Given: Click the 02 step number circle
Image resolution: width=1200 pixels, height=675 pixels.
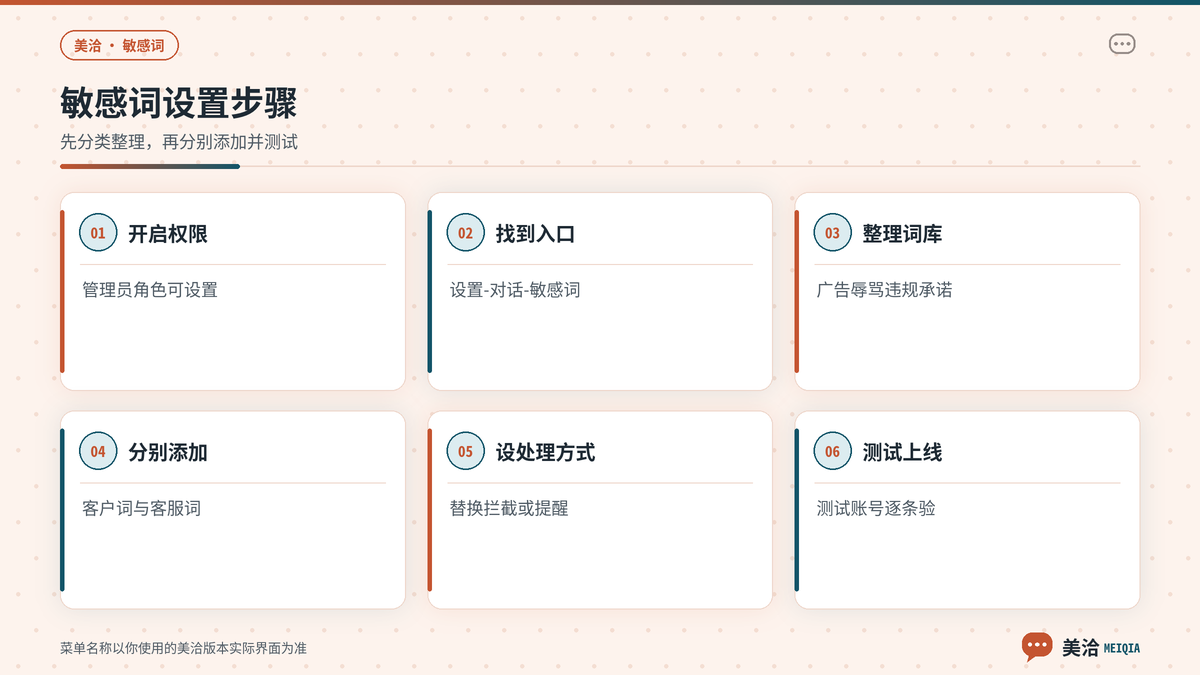Looking at the screenshot, I should pos(465,233).
